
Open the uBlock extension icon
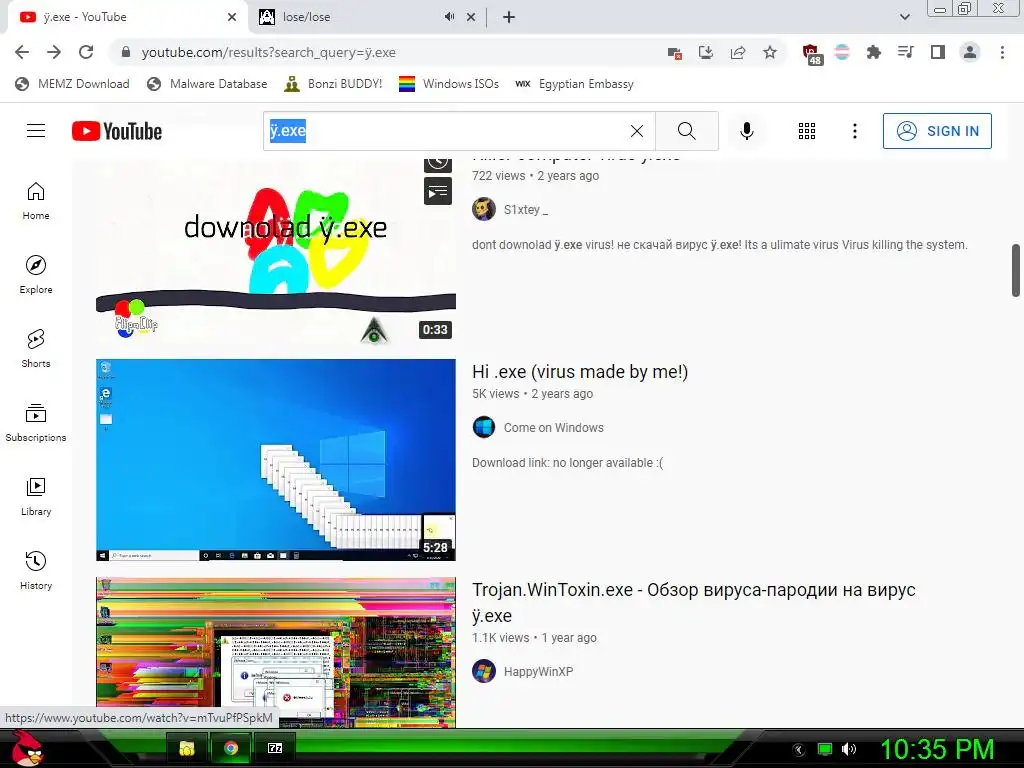pyautogui.click(x=811, y=54)
